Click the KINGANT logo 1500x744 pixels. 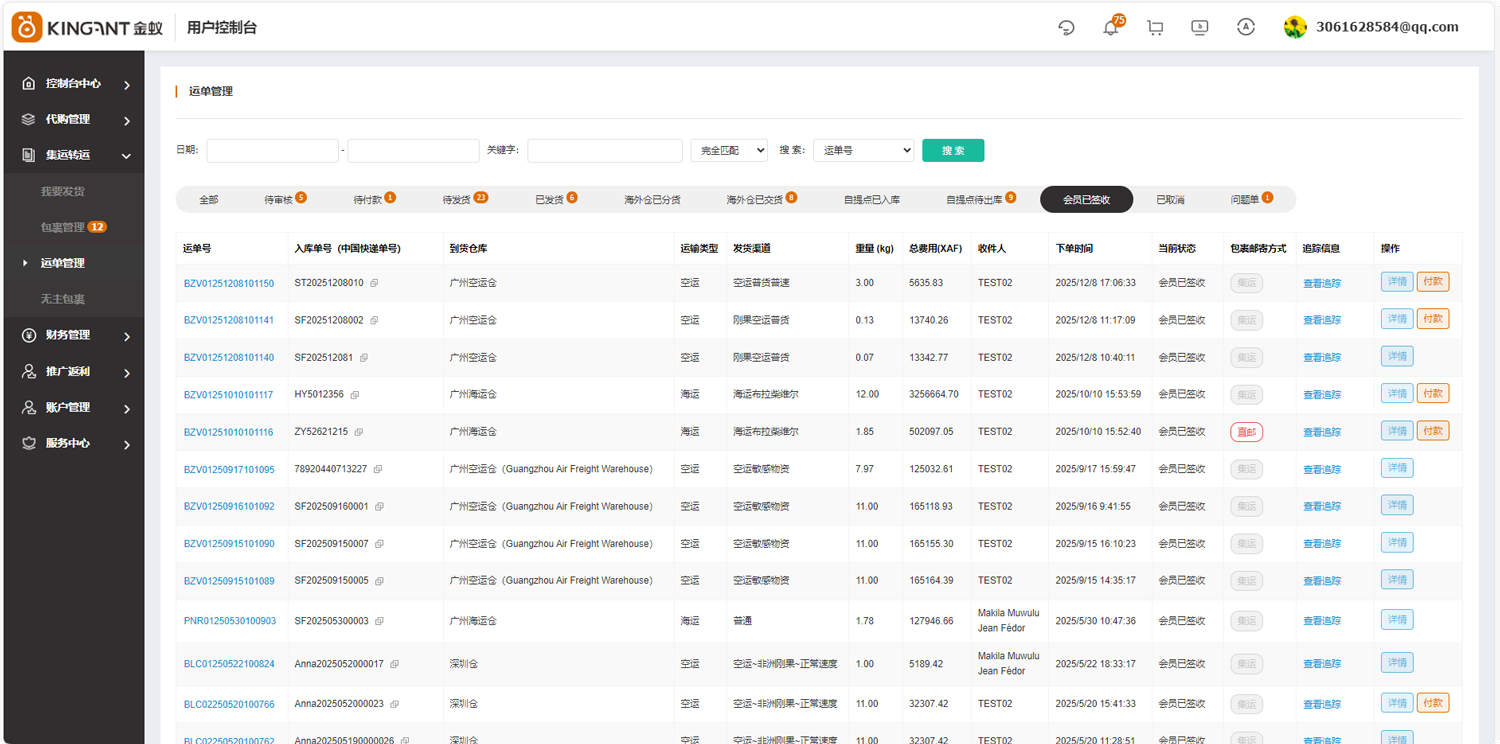[87, 27]
